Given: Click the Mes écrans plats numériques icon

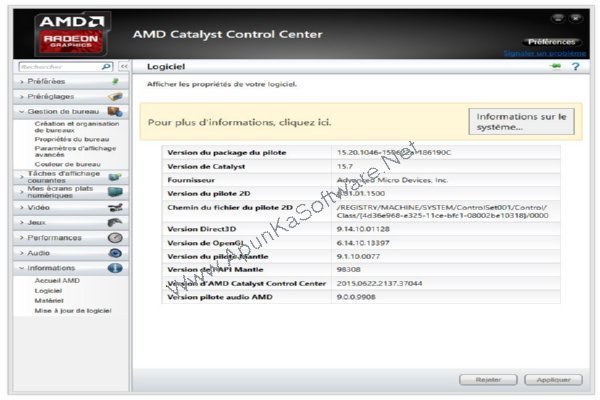Looking at the screenshot, I should [115, 192].
